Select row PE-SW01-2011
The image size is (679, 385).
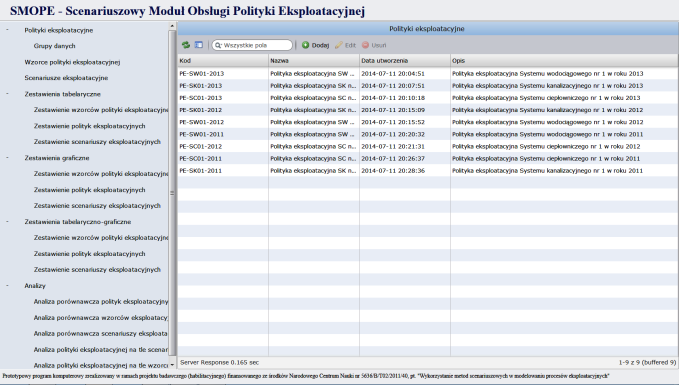pyautogui.click(x=428, y=134)
